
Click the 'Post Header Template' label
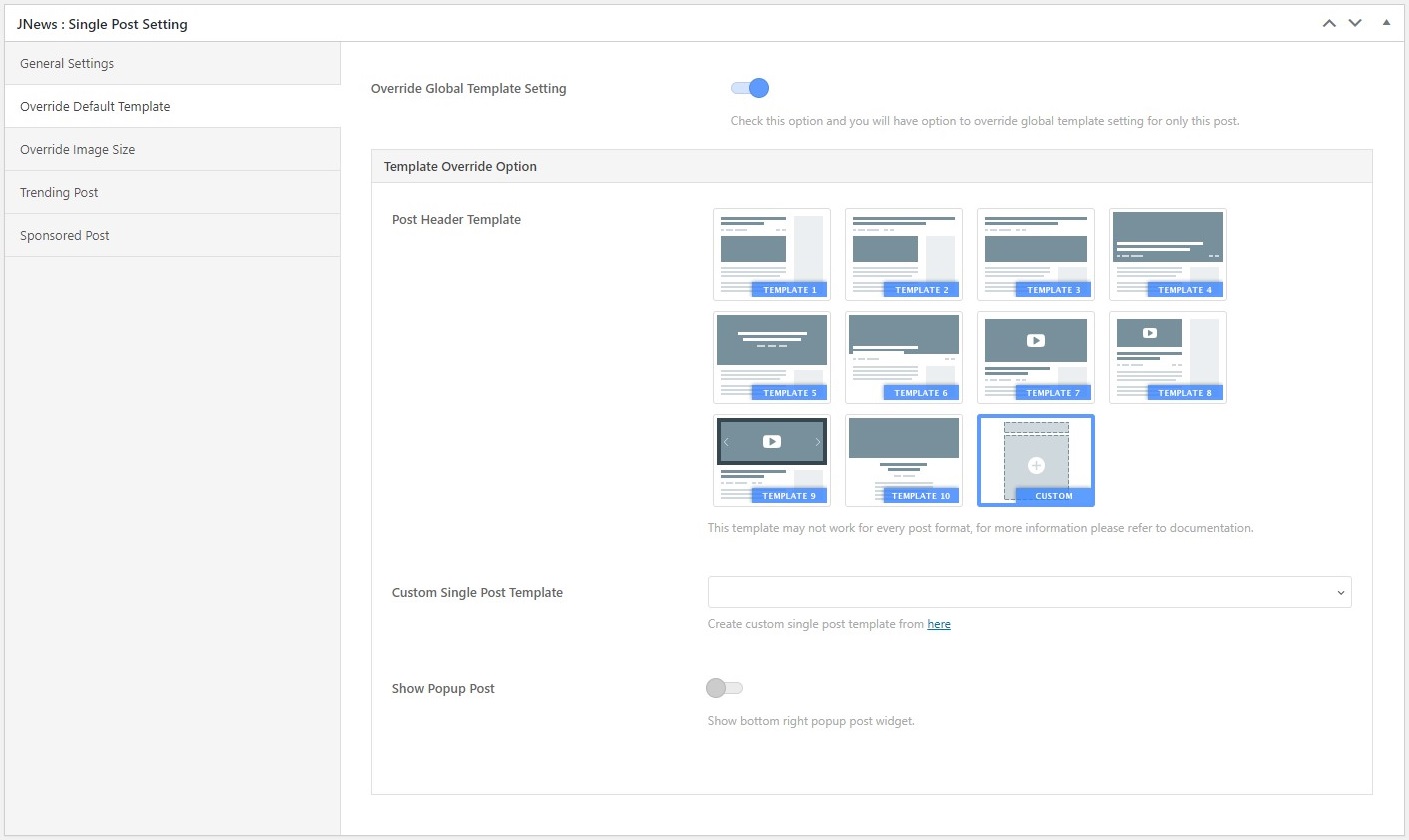coord(456,220)
